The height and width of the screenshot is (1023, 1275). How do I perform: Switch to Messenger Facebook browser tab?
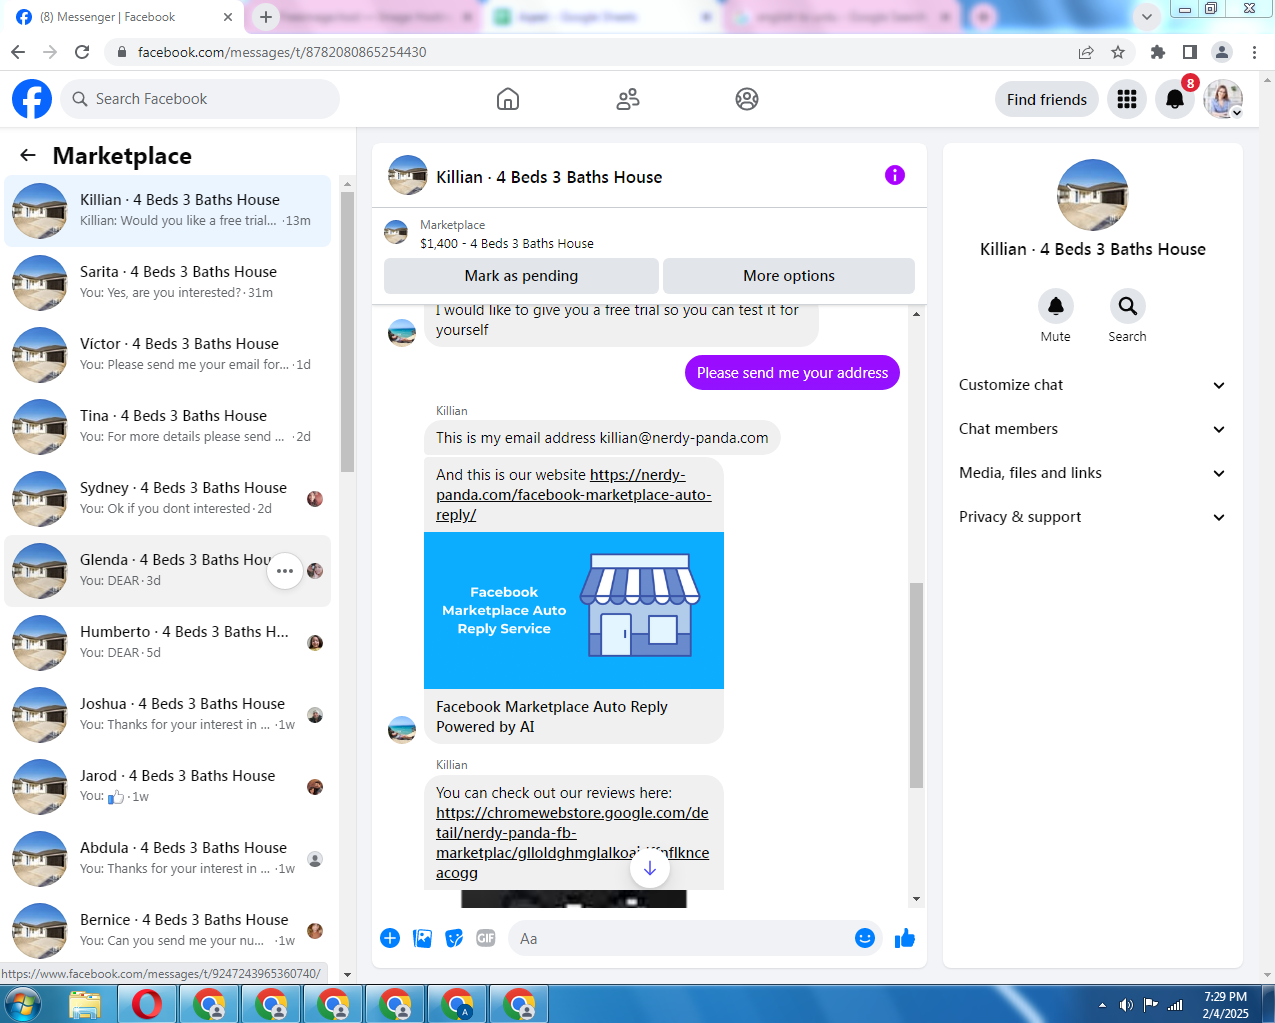pyautogui.click(x=122, y=17)
